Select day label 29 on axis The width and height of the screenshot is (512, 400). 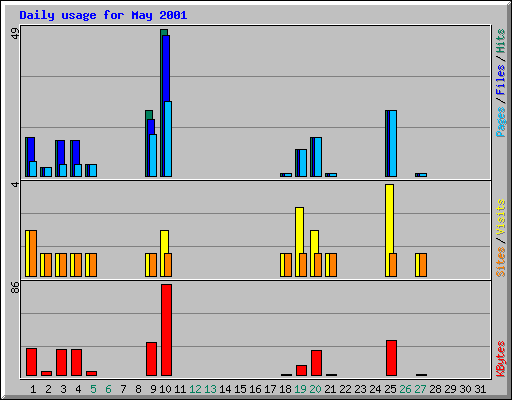(450, 389)
